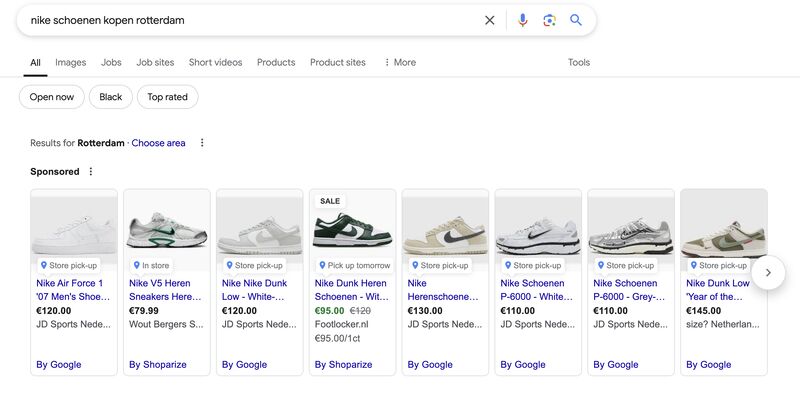Click the Nike V5 green-accent sneaker image
Viewport: 800px width, 396px height.
click(x=167, y=231)
